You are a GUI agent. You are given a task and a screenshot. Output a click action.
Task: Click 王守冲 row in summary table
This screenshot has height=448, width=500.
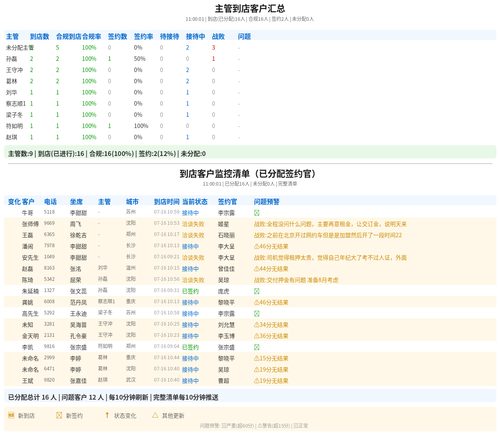coord(250,70)
